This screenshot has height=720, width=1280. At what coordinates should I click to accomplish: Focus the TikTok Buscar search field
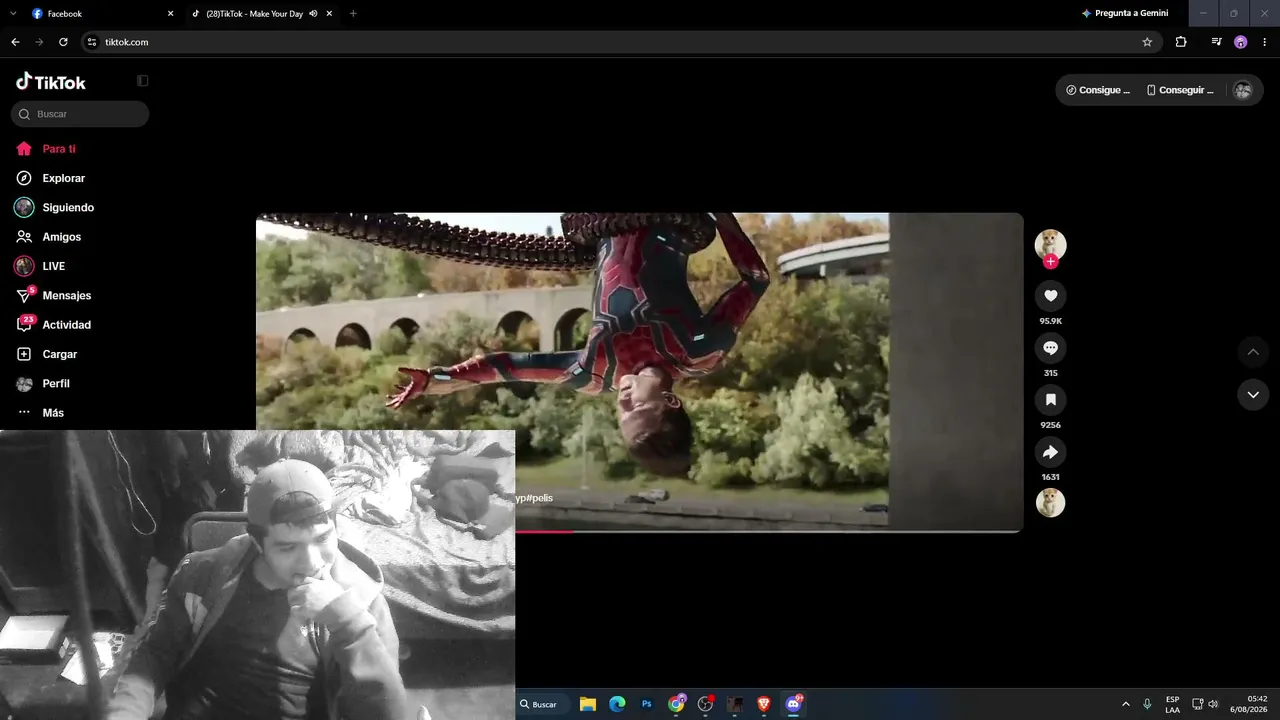(80, 114)
